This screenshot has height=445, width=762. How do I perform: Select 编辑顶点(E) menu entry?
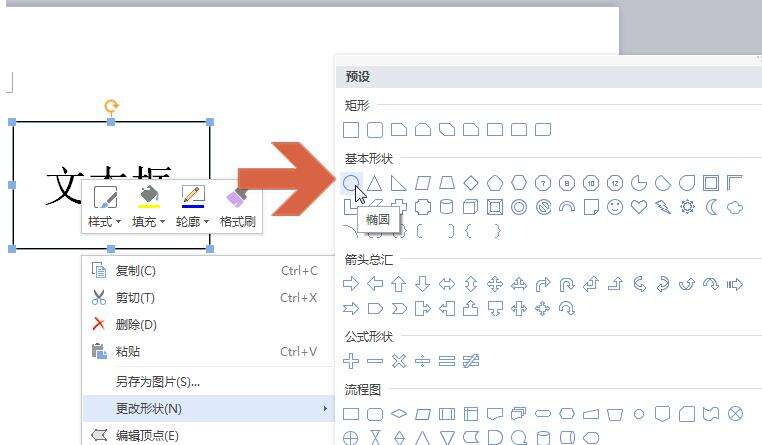click(x=207, y=435)
